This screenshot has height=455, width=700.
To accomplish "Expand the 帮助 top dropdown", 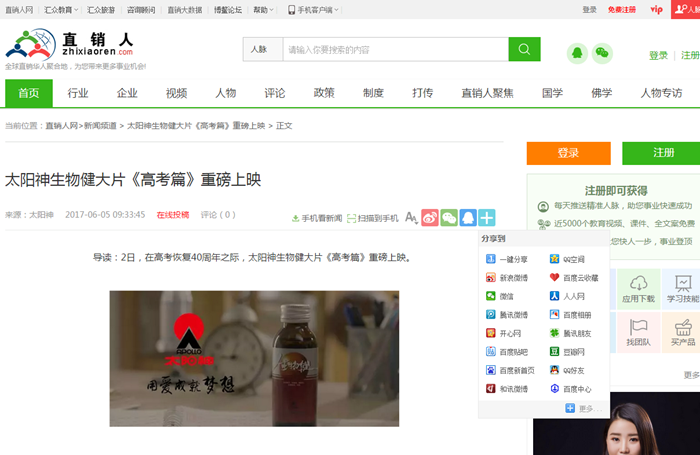I will (x=263, y=10).
